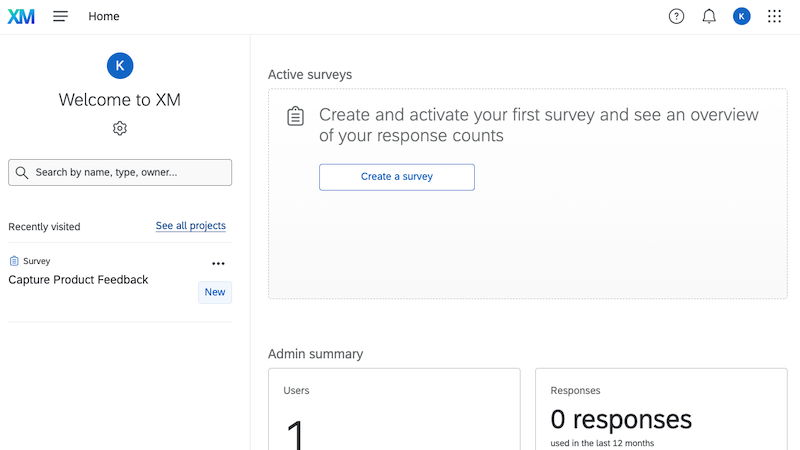Viewport: 800px width, 450px height.
Task: Click the survey clipboard icon in Recently visited
Action: point(14,261)
